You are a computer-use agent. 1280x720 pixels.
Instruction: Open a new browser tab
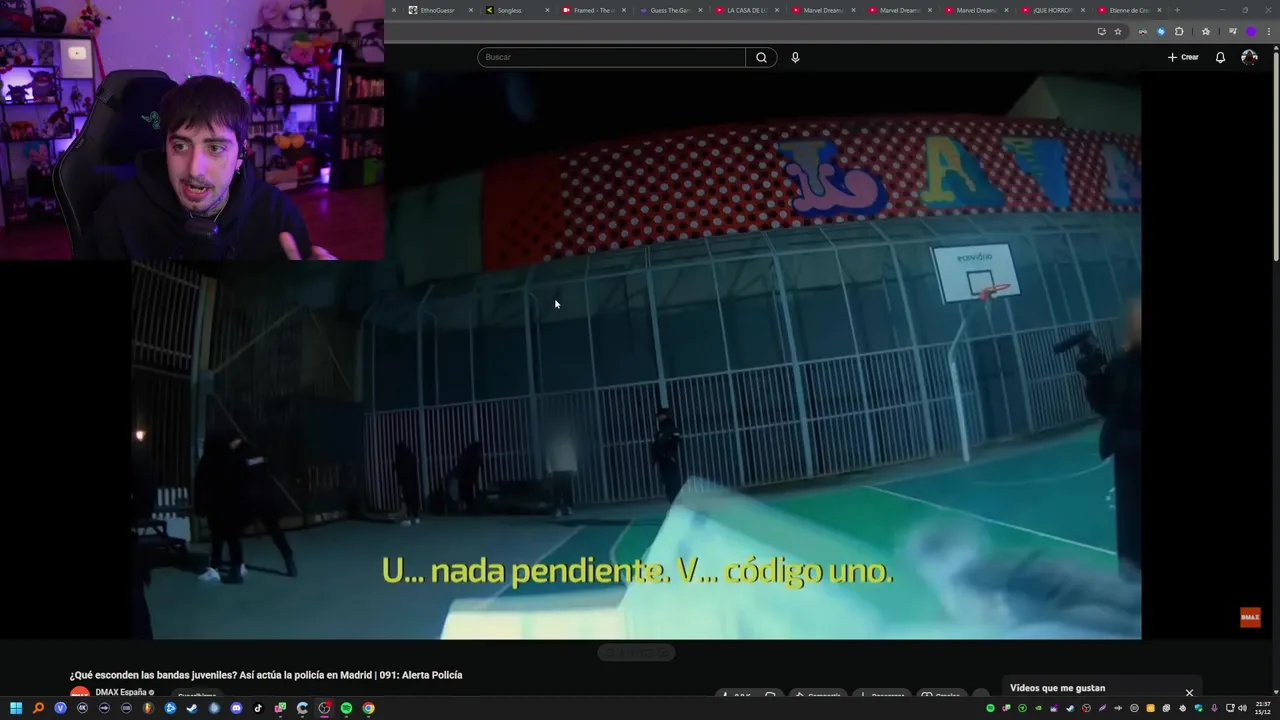click(x=1177, y=10)
